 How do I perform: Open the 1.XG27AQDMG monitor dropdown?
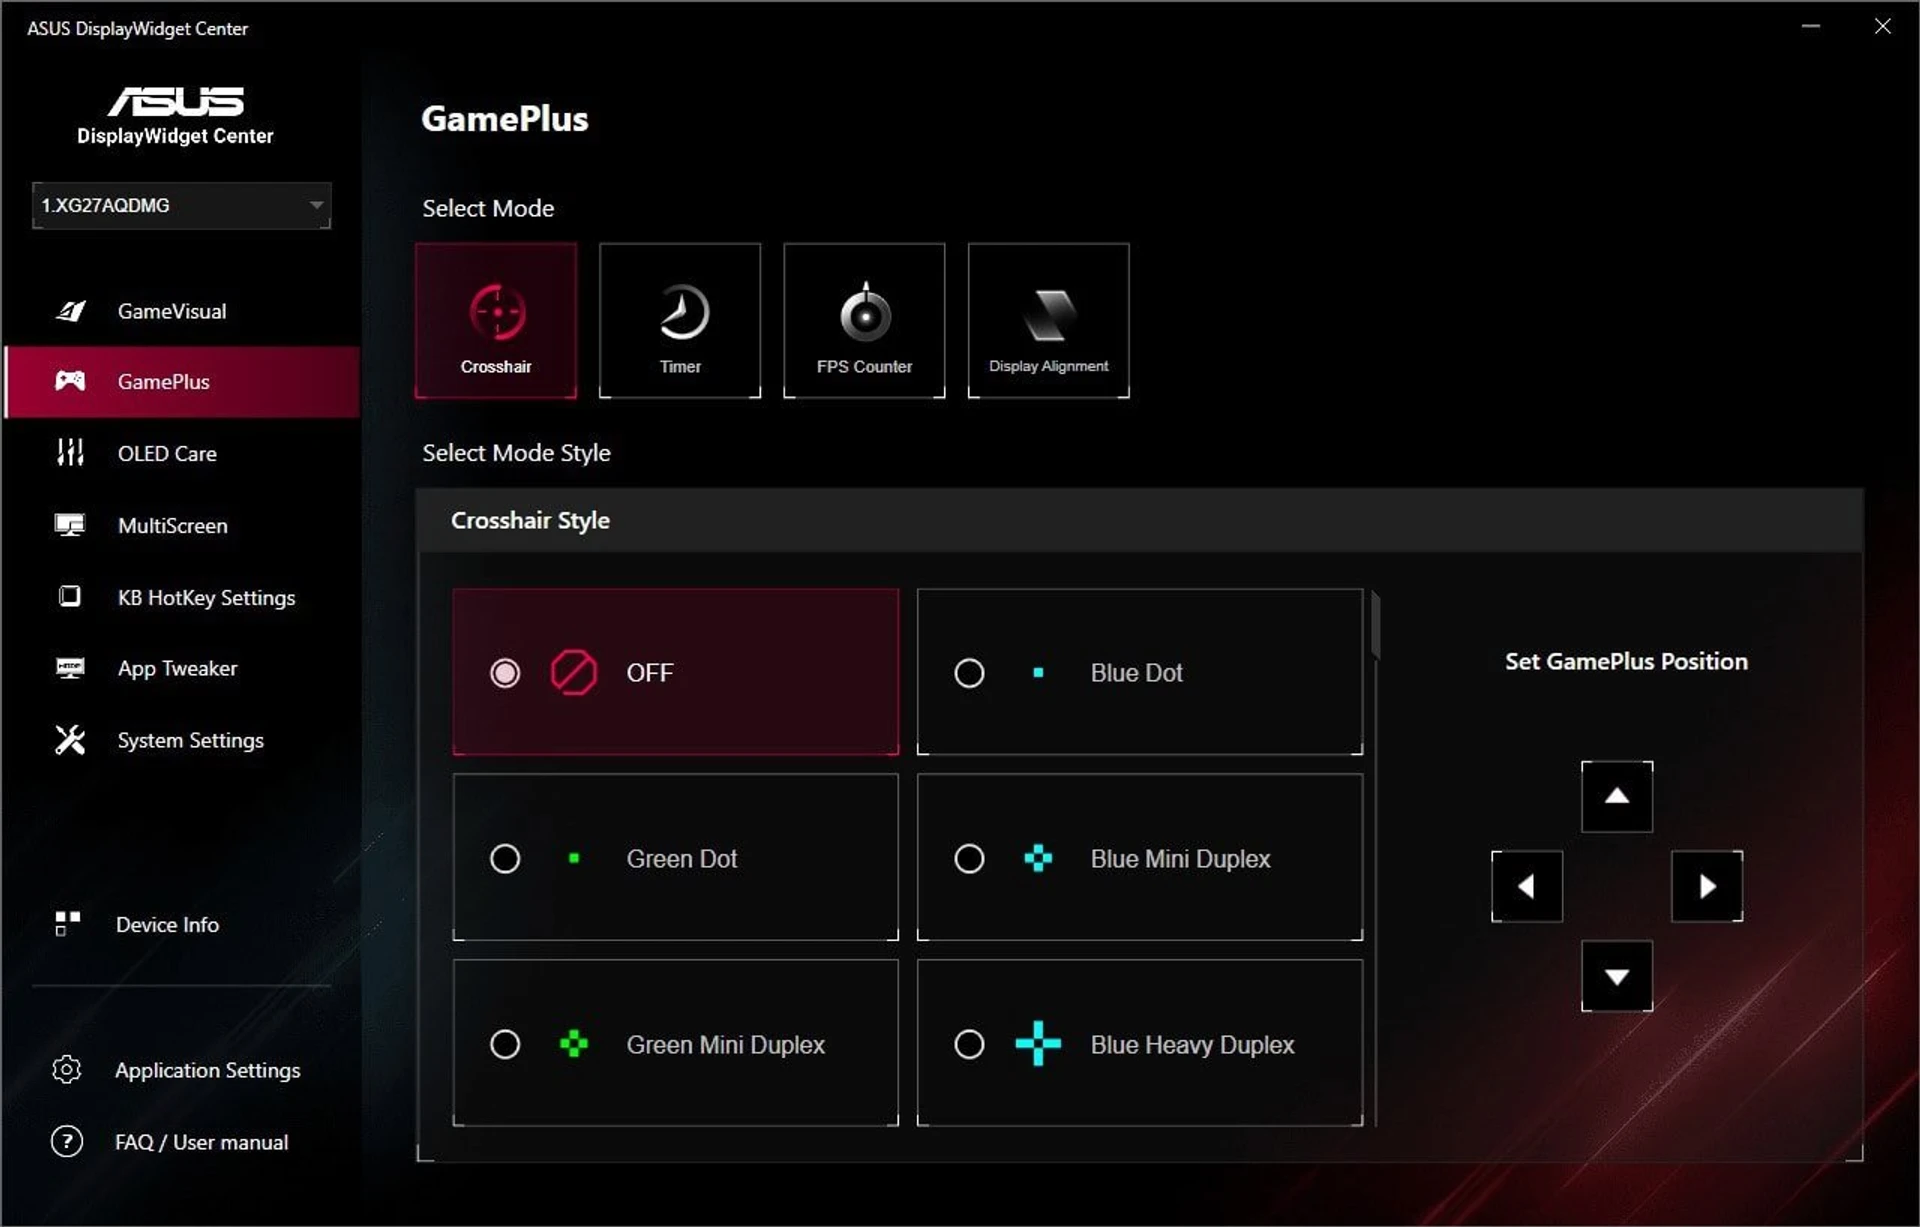181,205
